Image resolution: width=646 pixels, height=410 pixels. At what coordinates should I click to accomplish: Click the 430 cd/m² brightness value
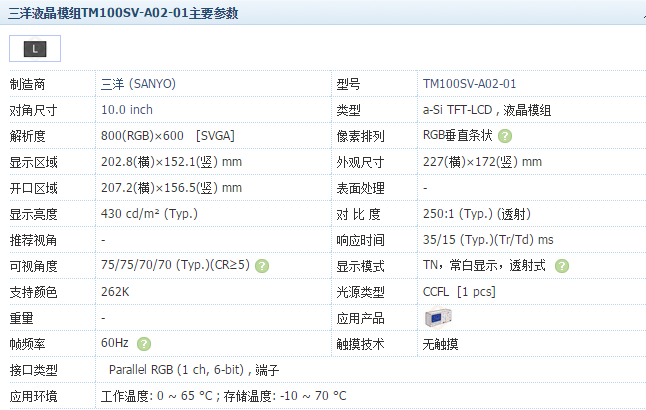pos(149,214)
